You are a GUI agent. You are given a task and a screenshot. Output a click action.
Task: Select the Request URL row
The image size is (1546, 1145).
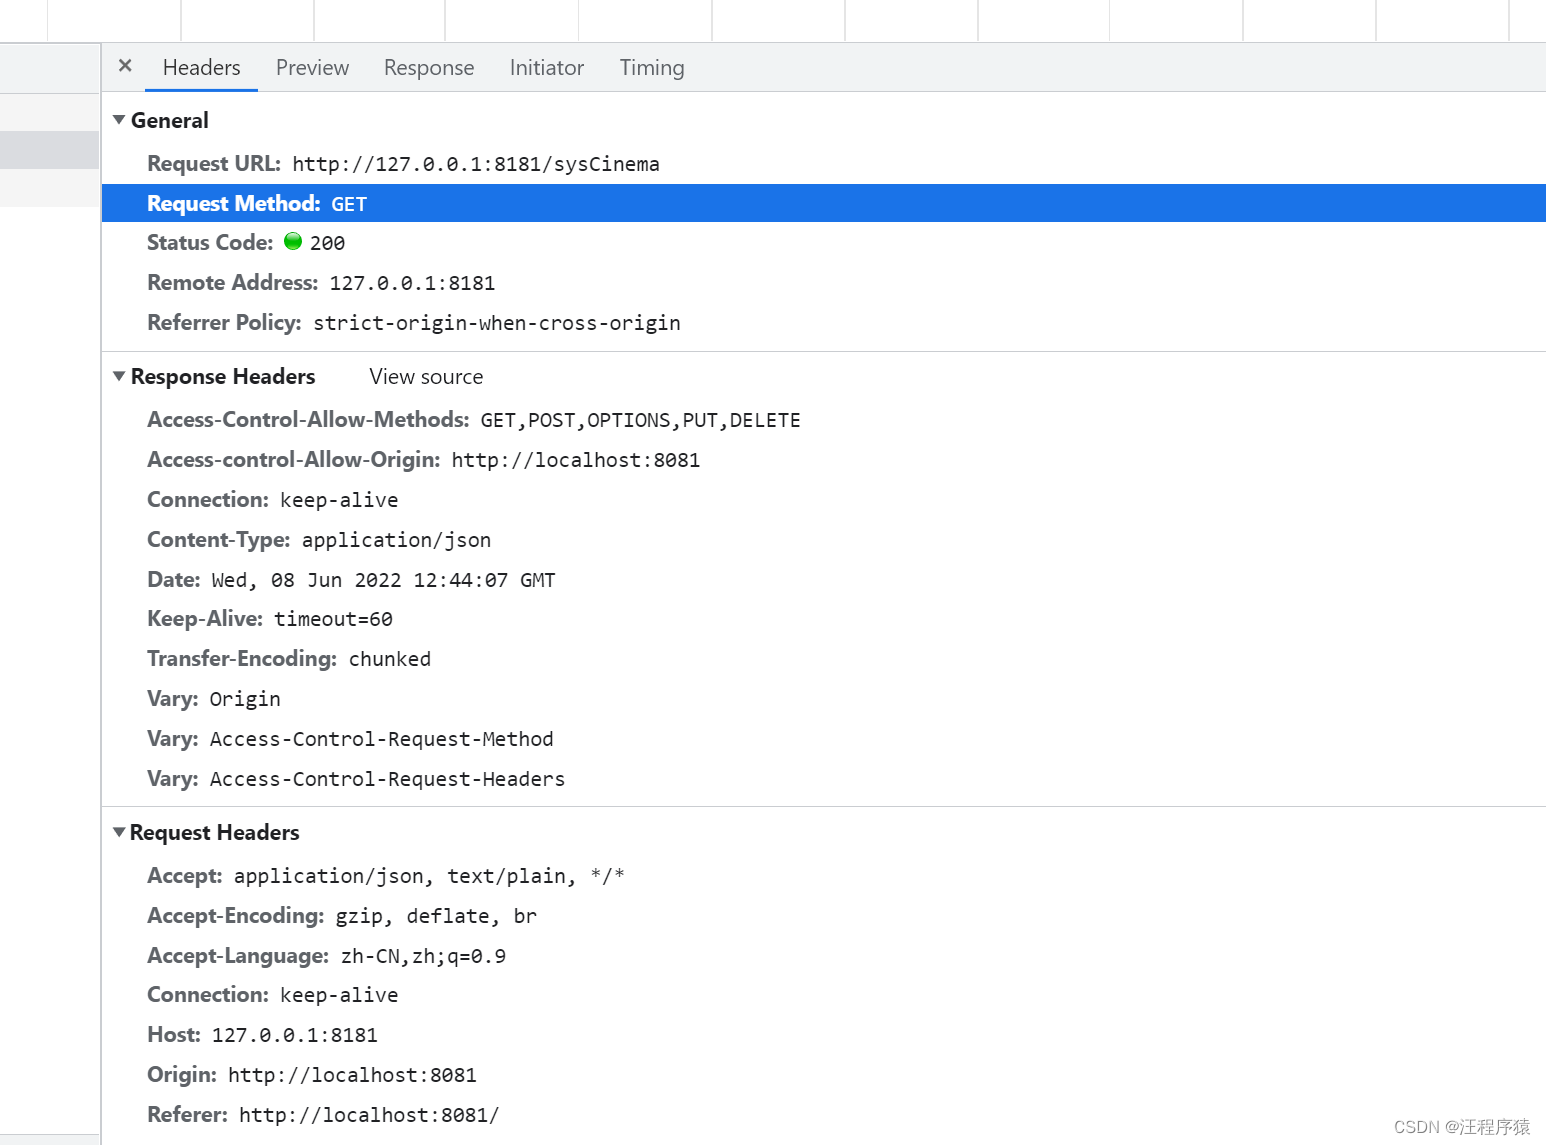tap(824, 164)
